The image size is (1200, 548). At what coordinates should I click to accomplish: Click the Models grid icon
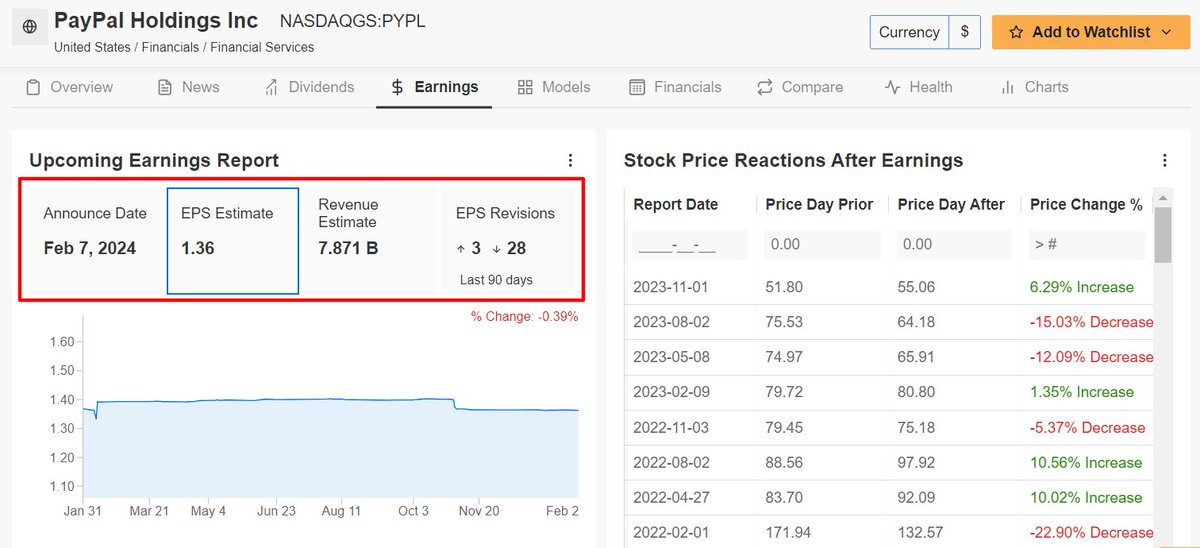tap(525, 87)
